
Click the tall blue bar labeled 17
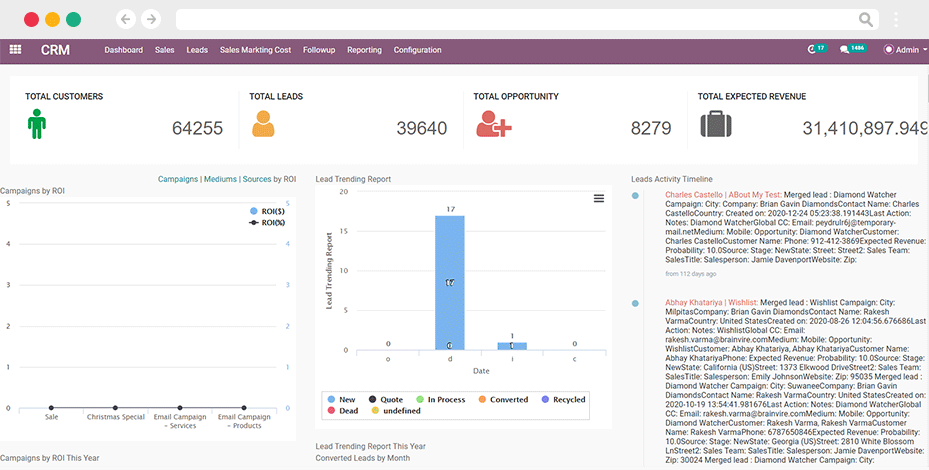click(450, 283)
